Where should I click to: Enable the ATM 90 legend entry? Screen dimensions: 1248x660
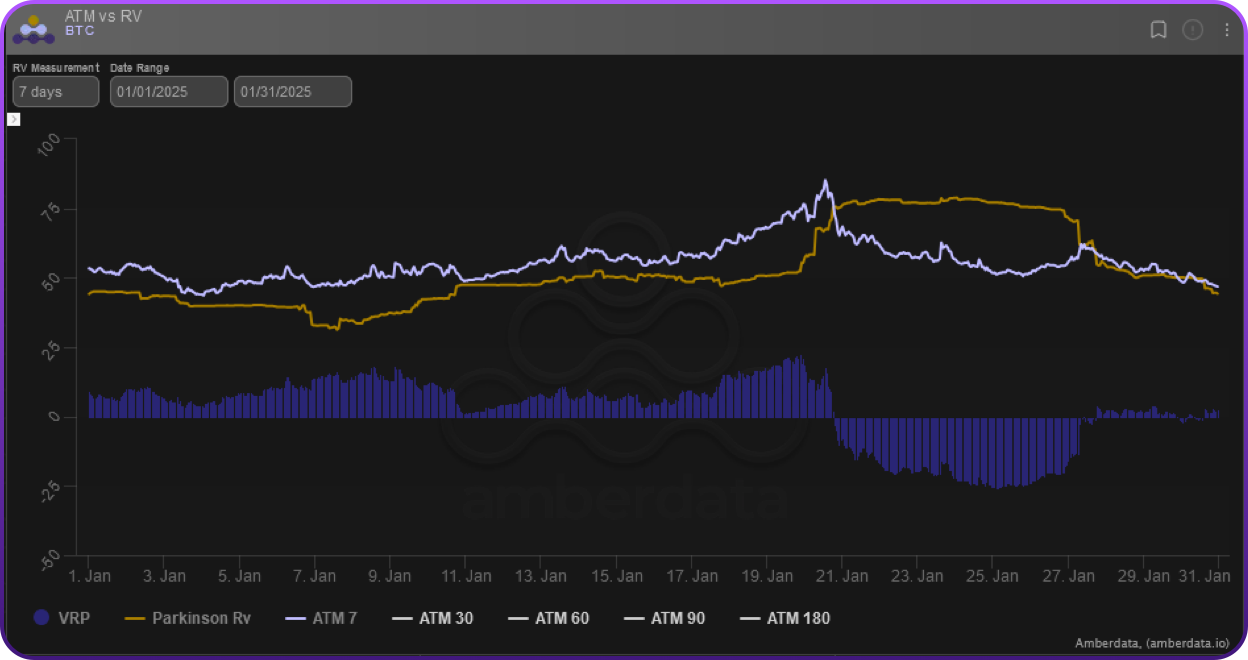[x=664, y=618]
